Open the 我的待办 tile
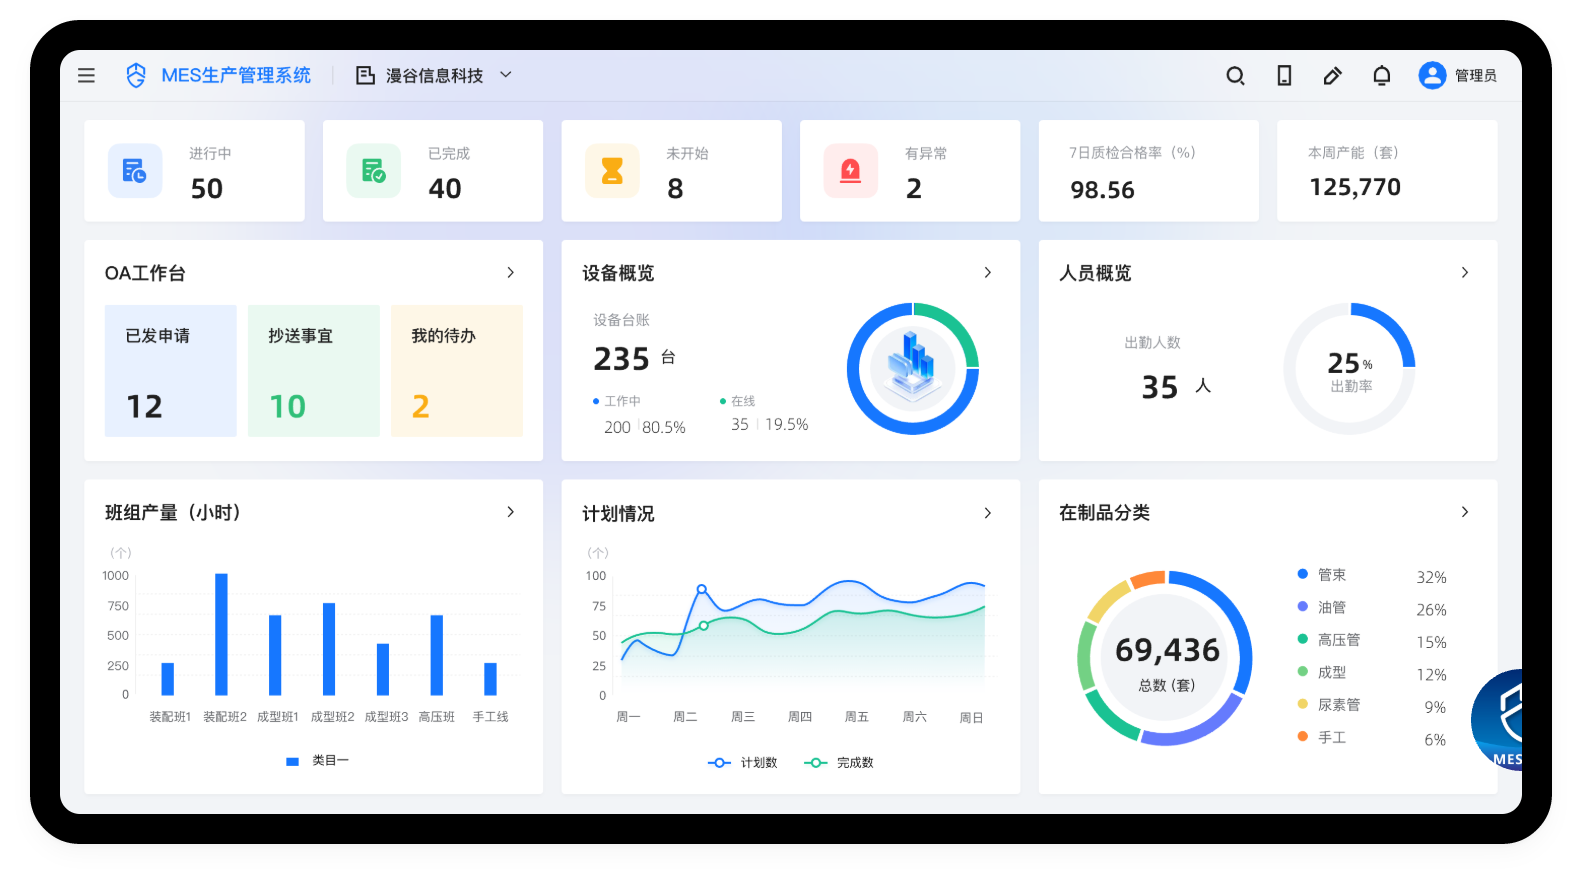Screen dimensions: 1582x884 tap(456, 371)
